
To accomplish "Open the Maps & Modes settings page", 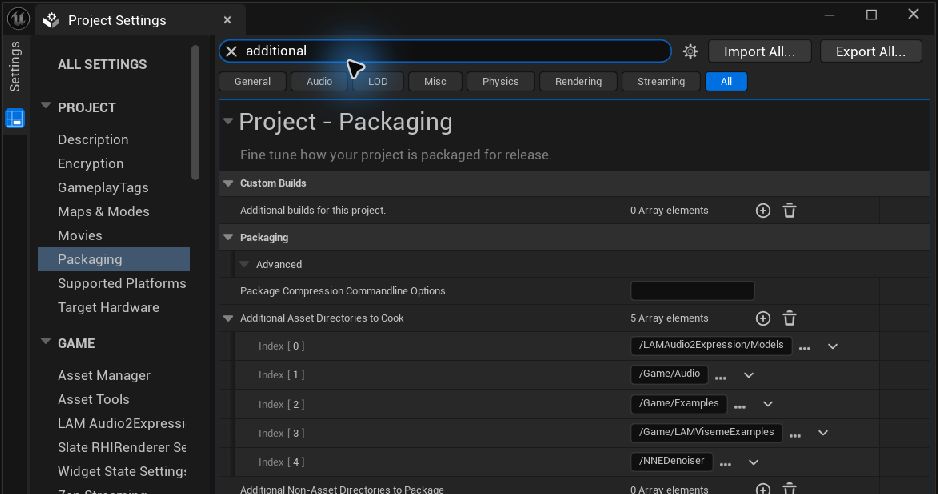I will click(x=103, y=211).
